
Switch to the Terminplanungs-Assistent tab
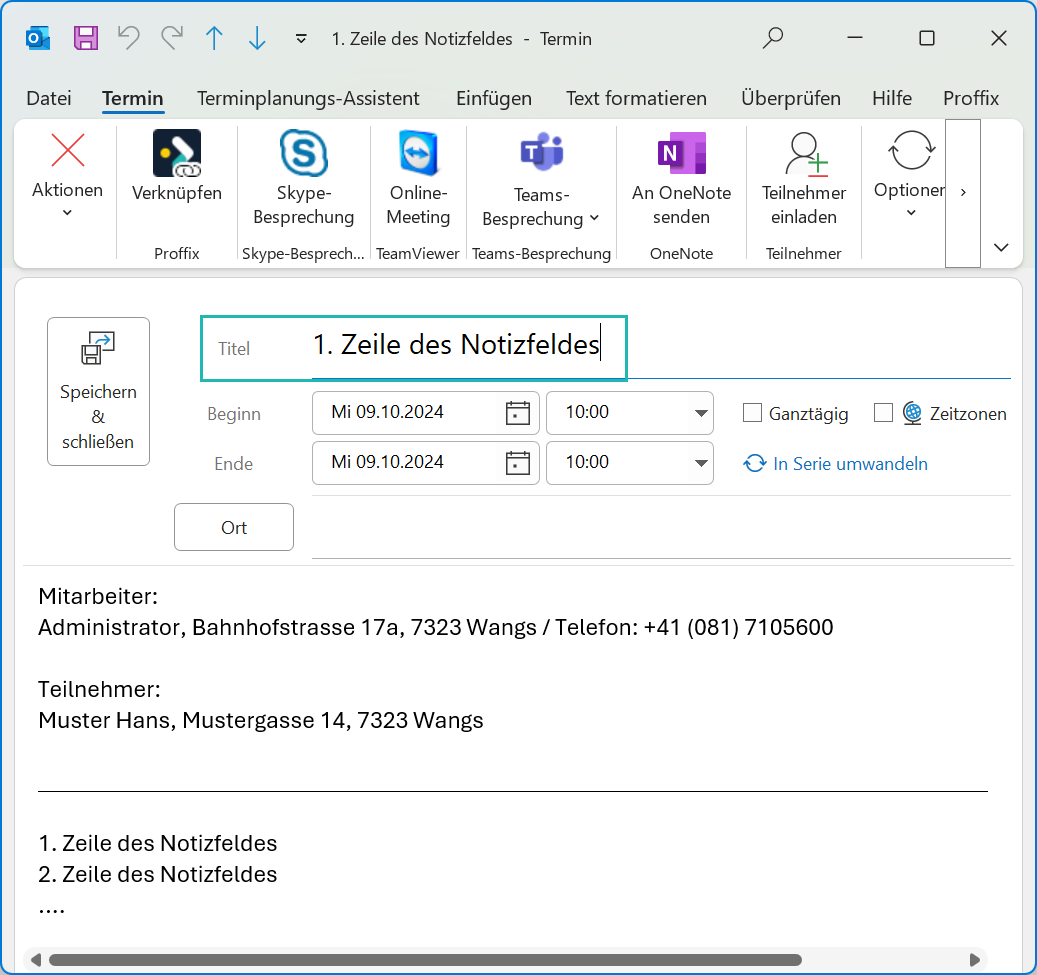point(308,98)
